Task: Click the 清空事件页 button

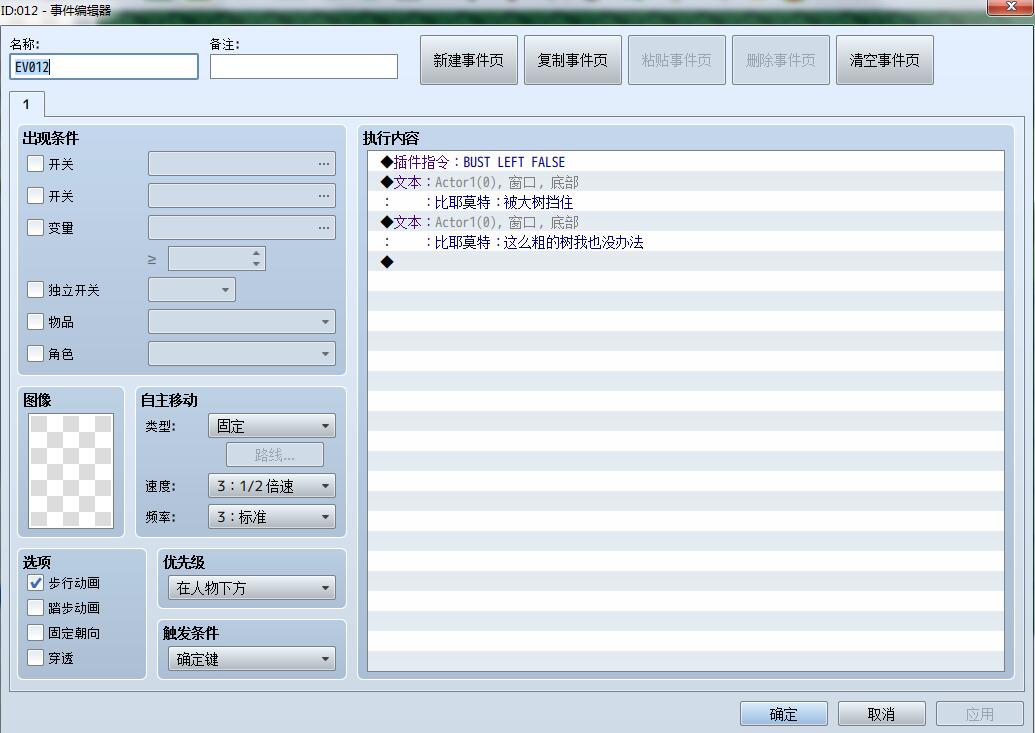Action: click(885, 60)
